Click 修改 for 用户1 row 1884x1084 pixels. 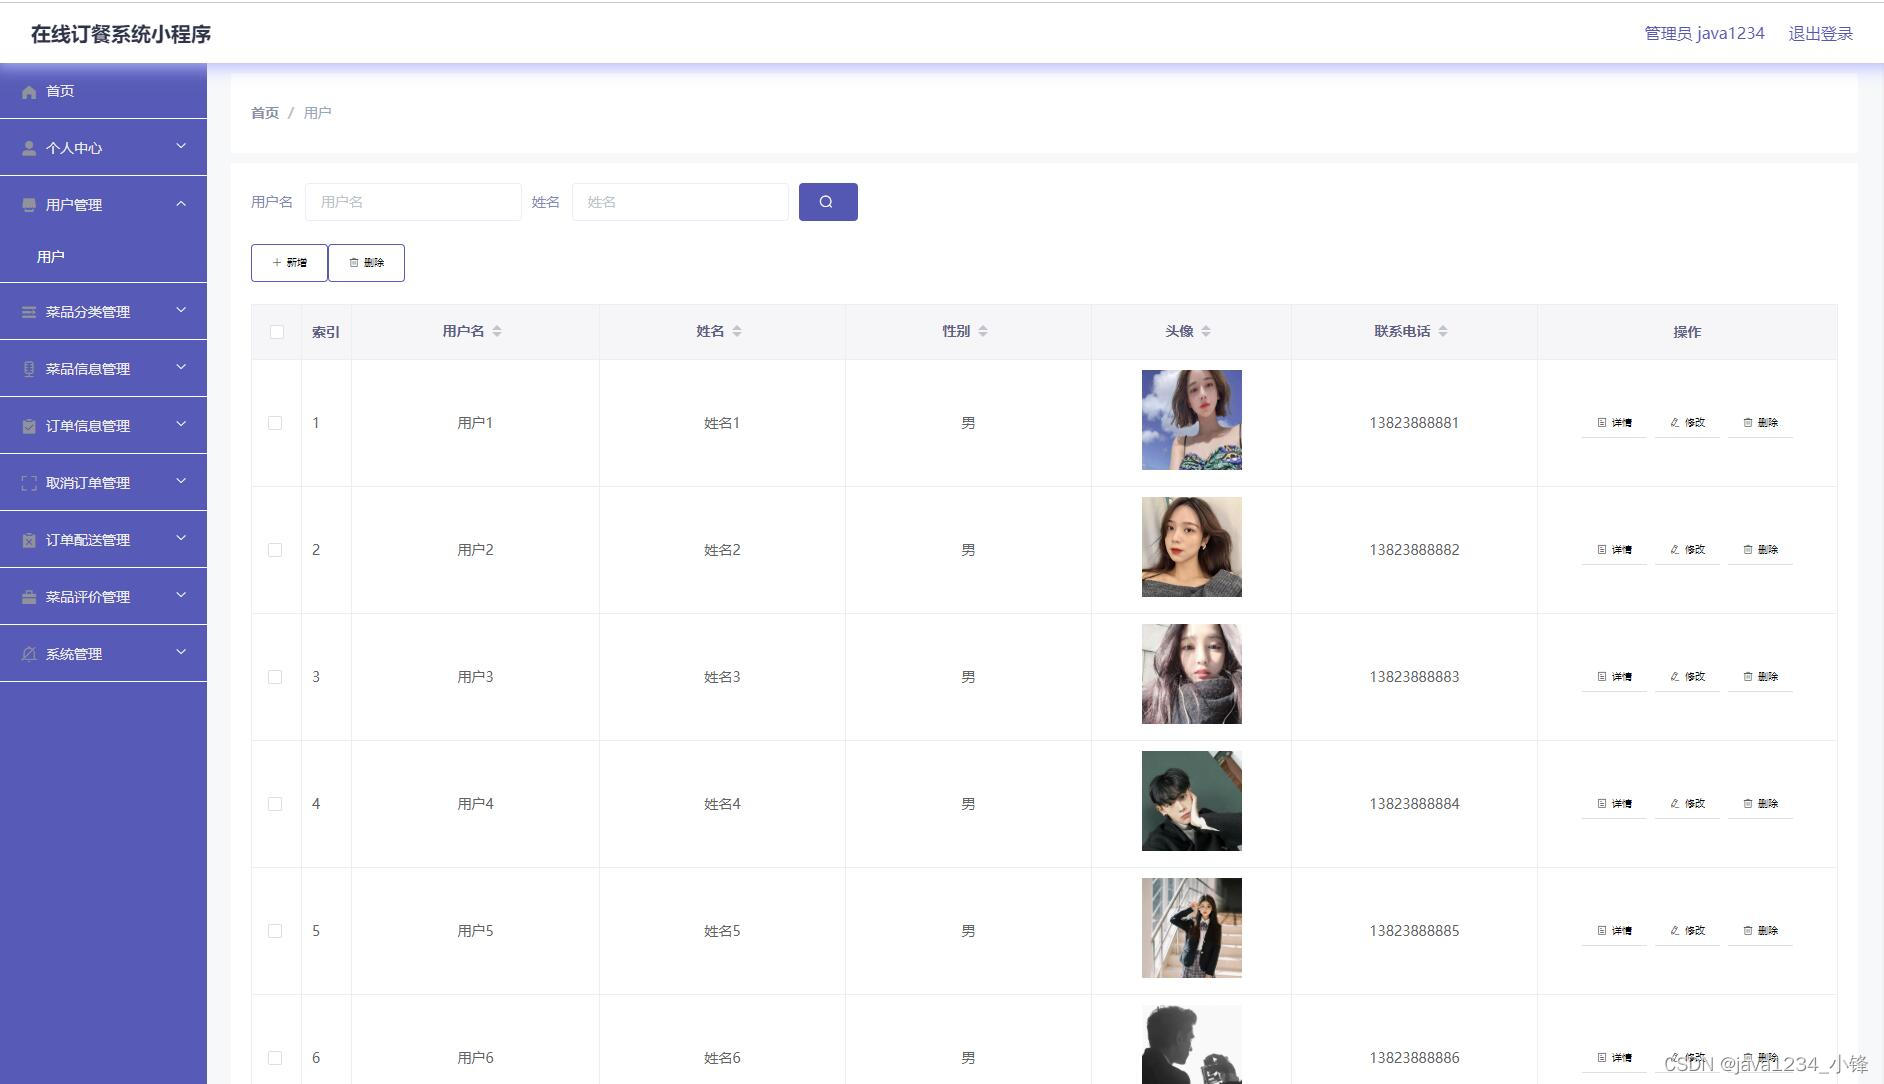[1687, 423]
